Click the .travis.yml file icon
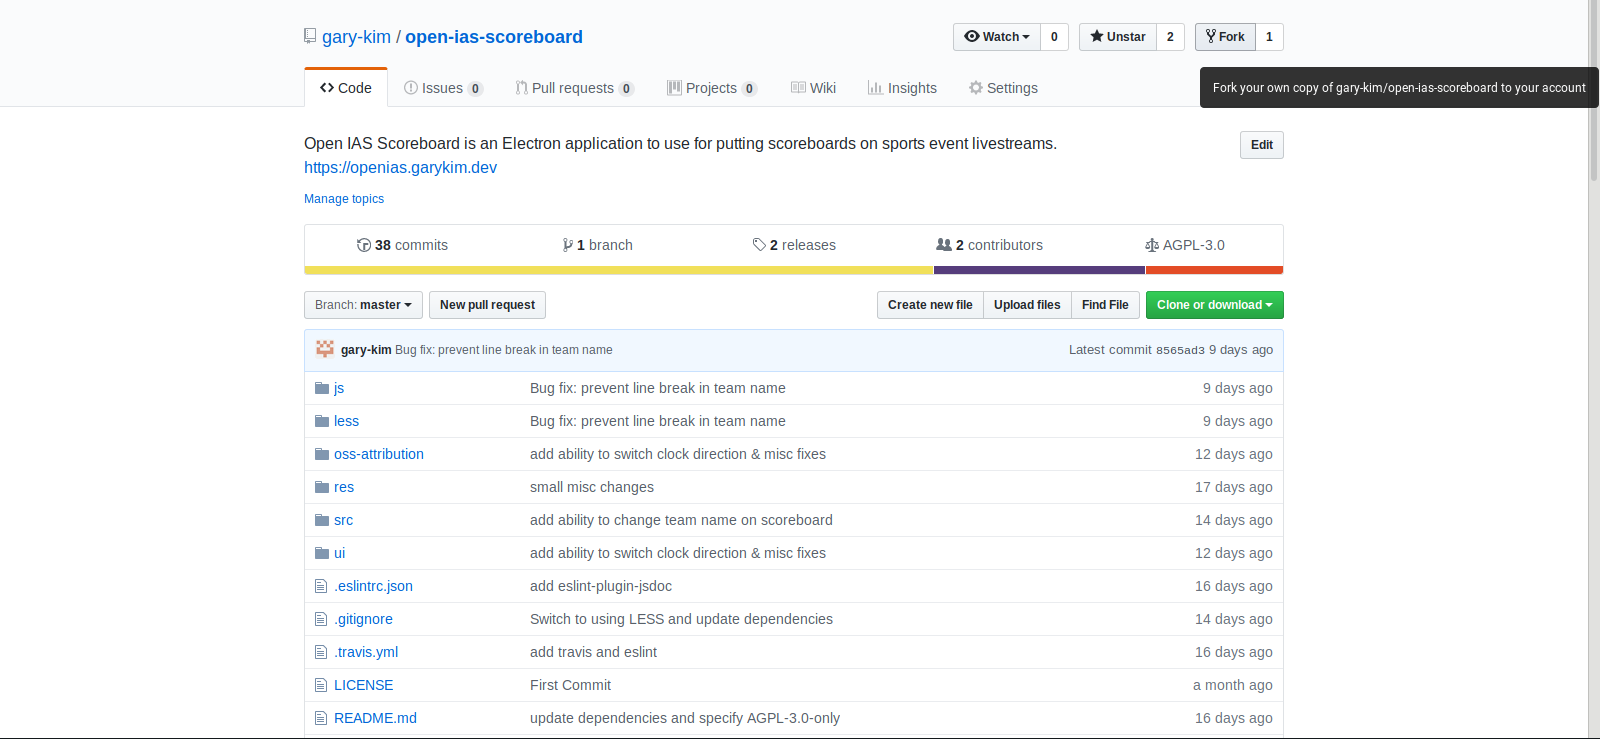 coord(321,652)
